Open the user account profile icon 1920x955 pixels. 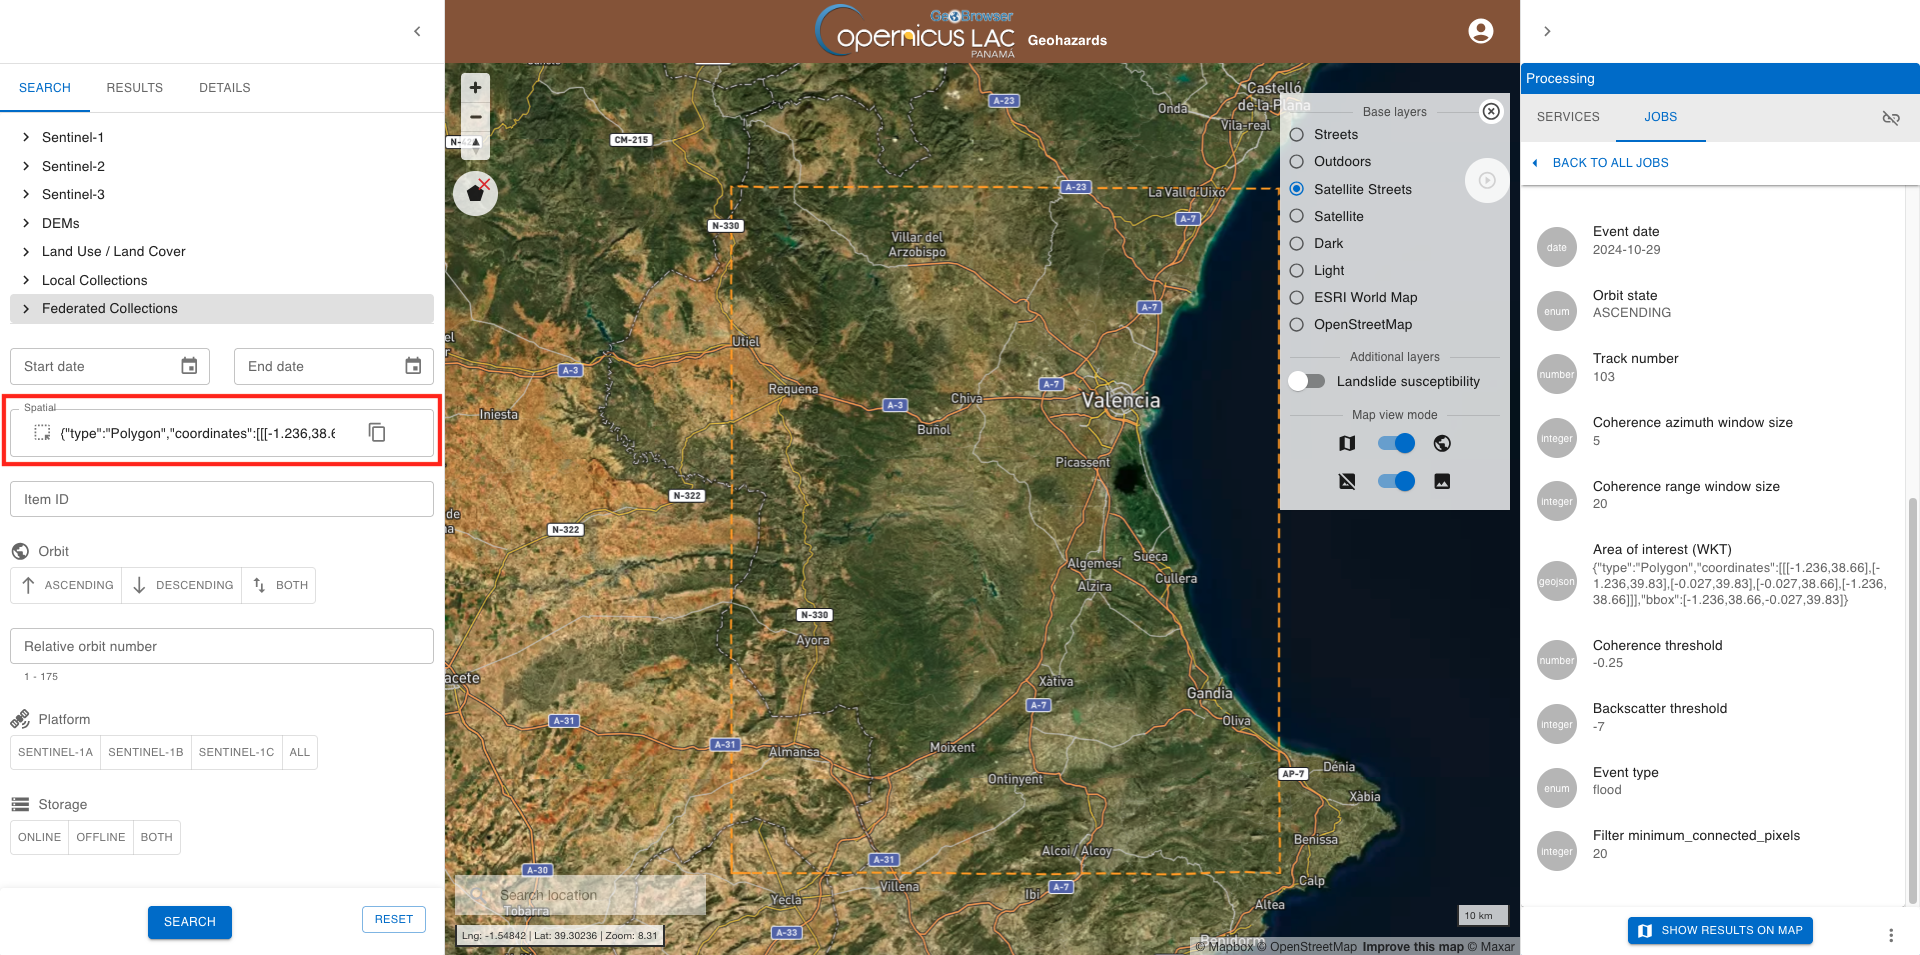tap(1480, 31)
